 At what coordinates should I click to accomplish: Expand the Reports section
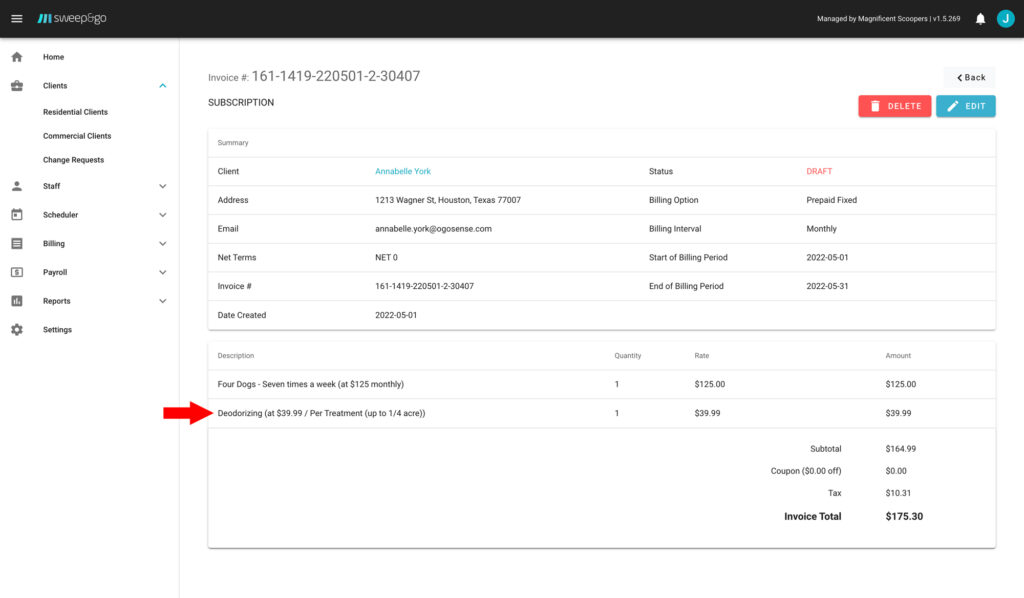coord(162,301)
